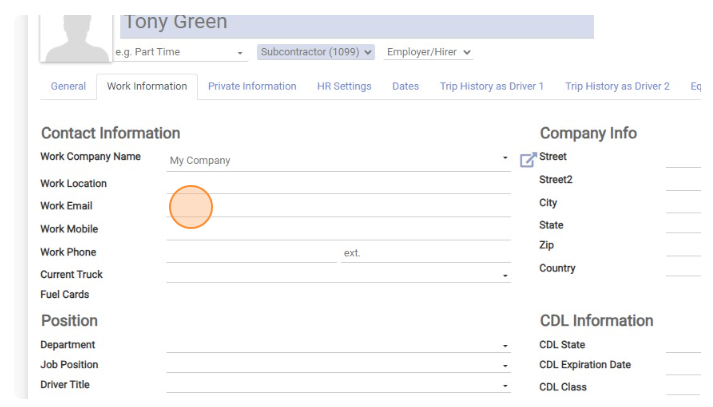
Task: Switch to the General tab
Action: 68,86
